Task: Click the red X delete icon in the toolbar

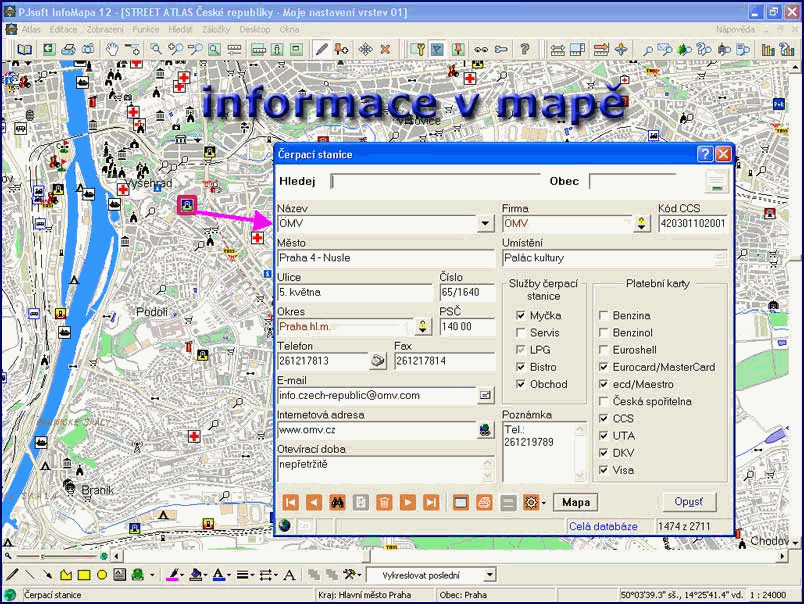Action: pyautogui.click(x=385, y=49)
